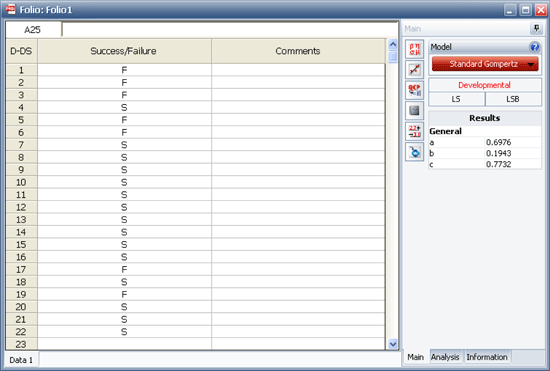Click the blue transfer data icon
The image size is (550, 371).
coord(414,152)
